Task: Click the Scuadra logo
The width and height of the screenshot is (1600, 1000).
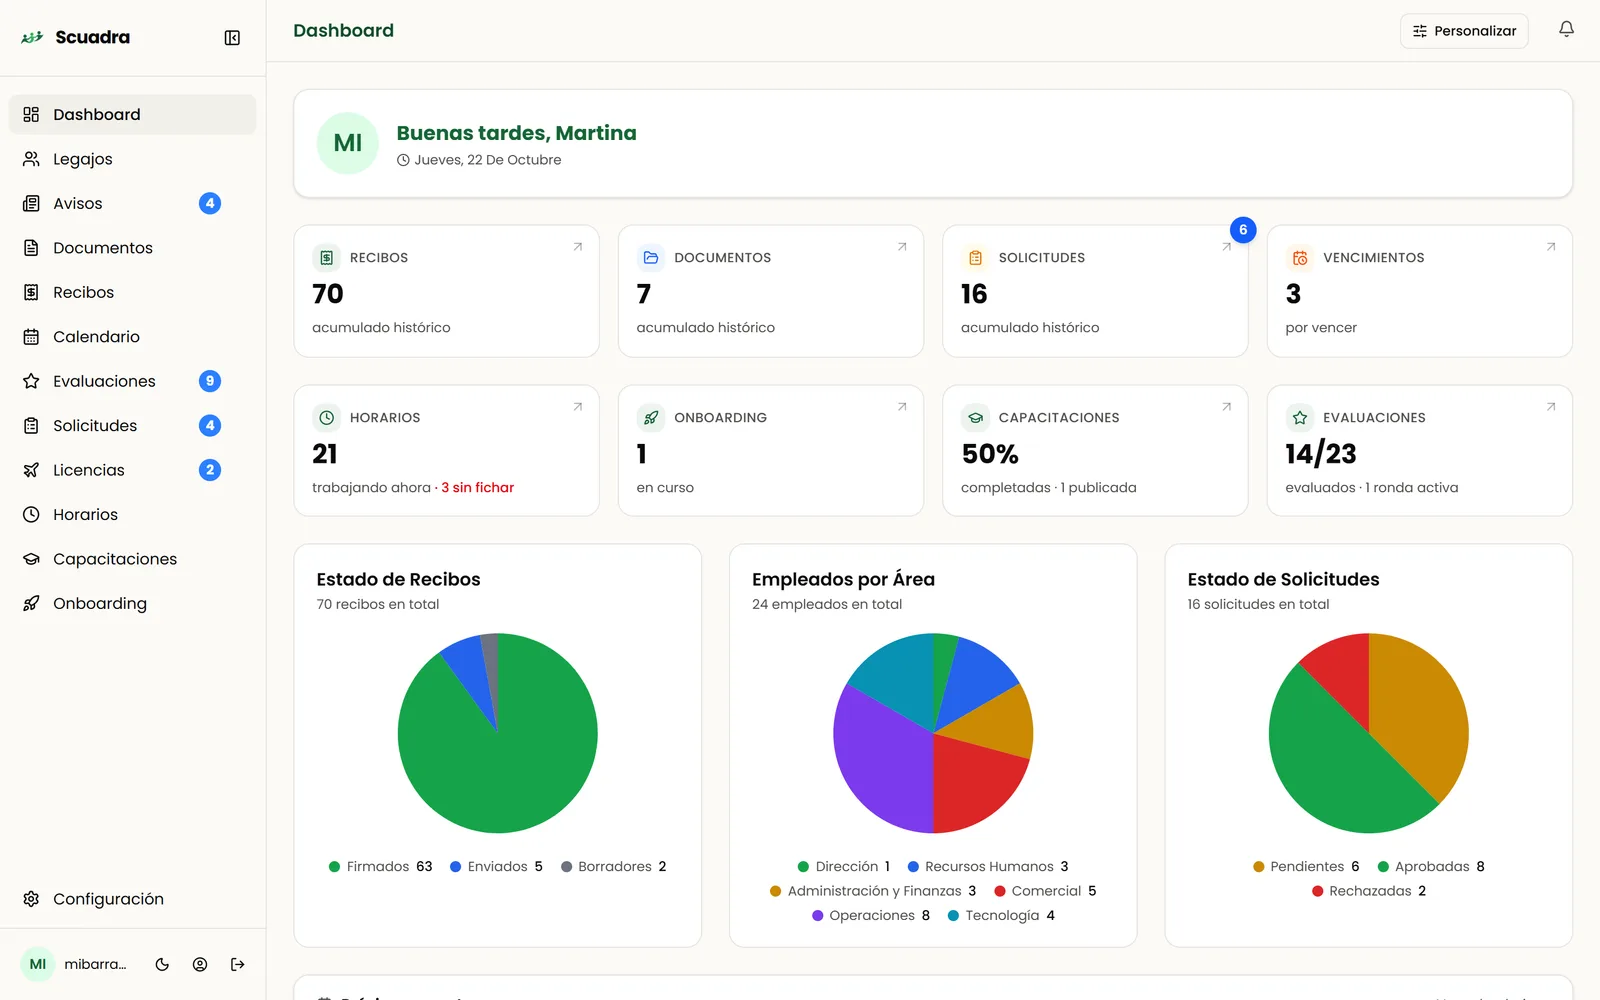Action: coord(75,37)
